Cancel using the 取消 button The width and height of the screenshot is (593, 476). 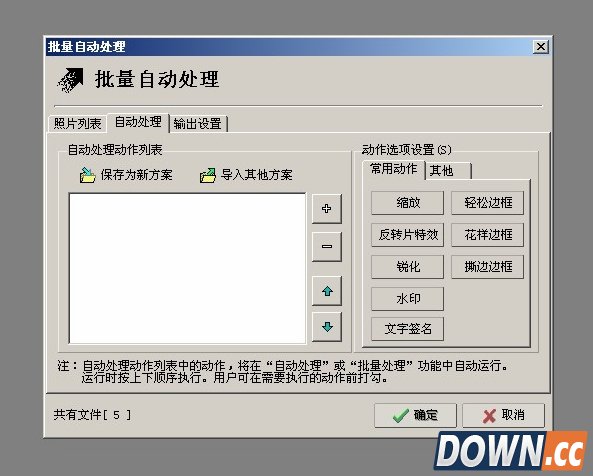click(503, 416)
